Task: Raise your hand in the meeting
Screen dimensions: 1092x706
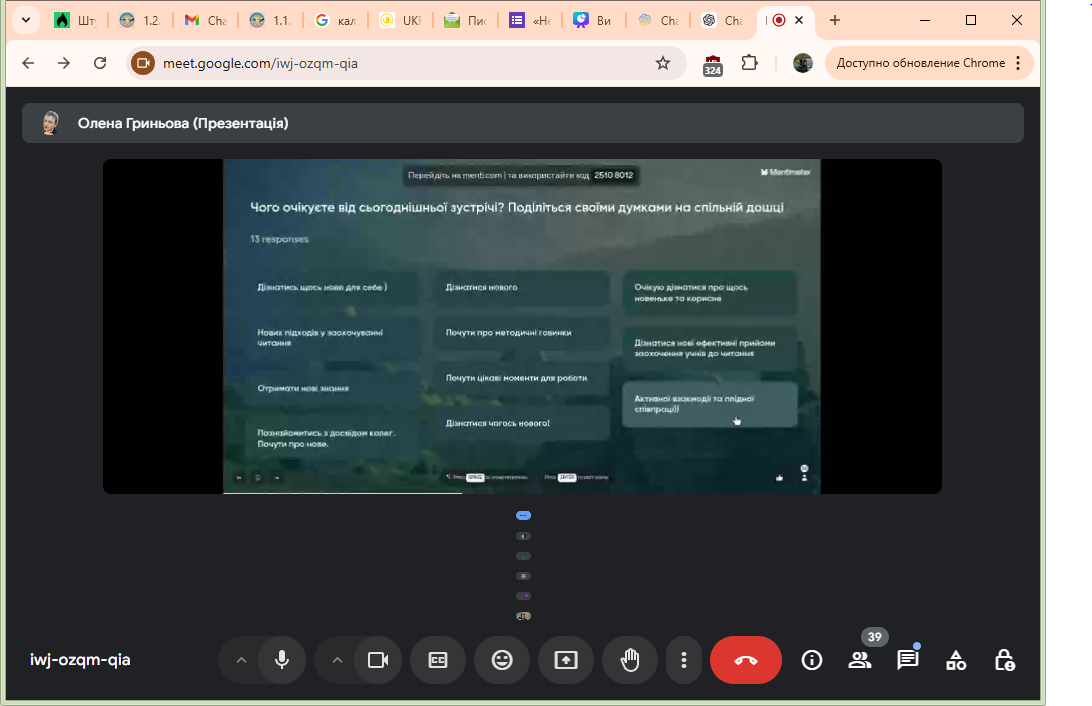Action: tap(630, 660)
